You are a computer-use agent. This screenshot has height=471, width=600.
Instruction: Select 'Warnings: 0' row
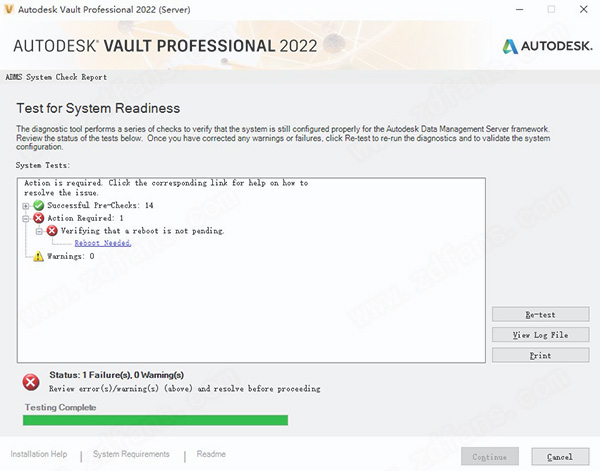click(70, 256)
